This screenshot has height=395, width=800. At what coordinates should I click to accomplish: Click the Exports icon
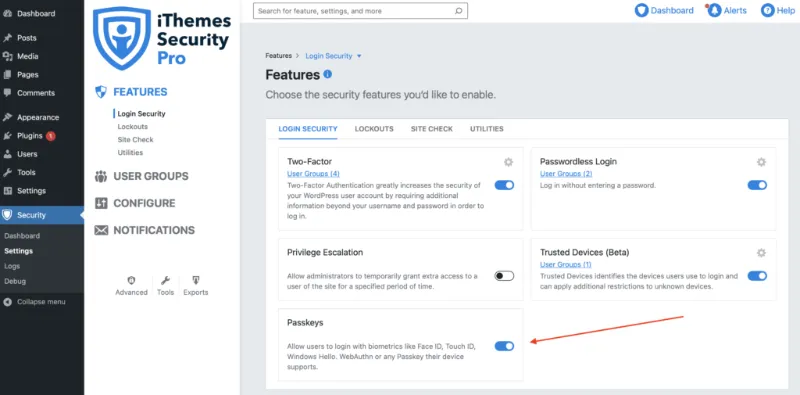(195, 280)
